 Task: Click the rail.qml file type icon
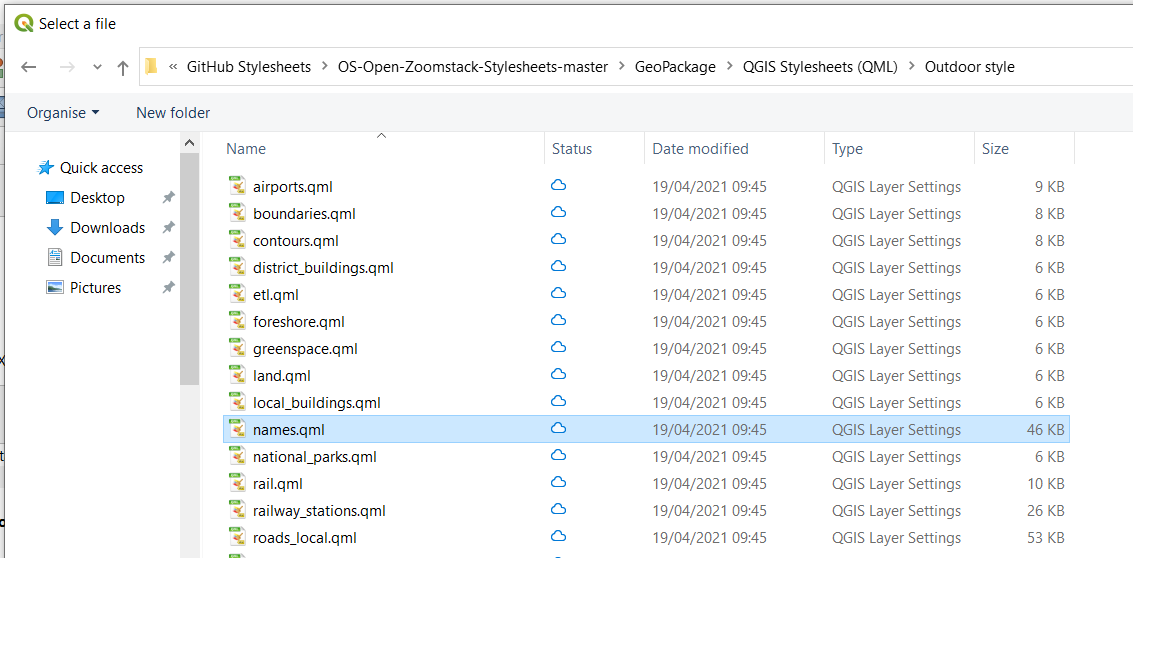point(237,483)
